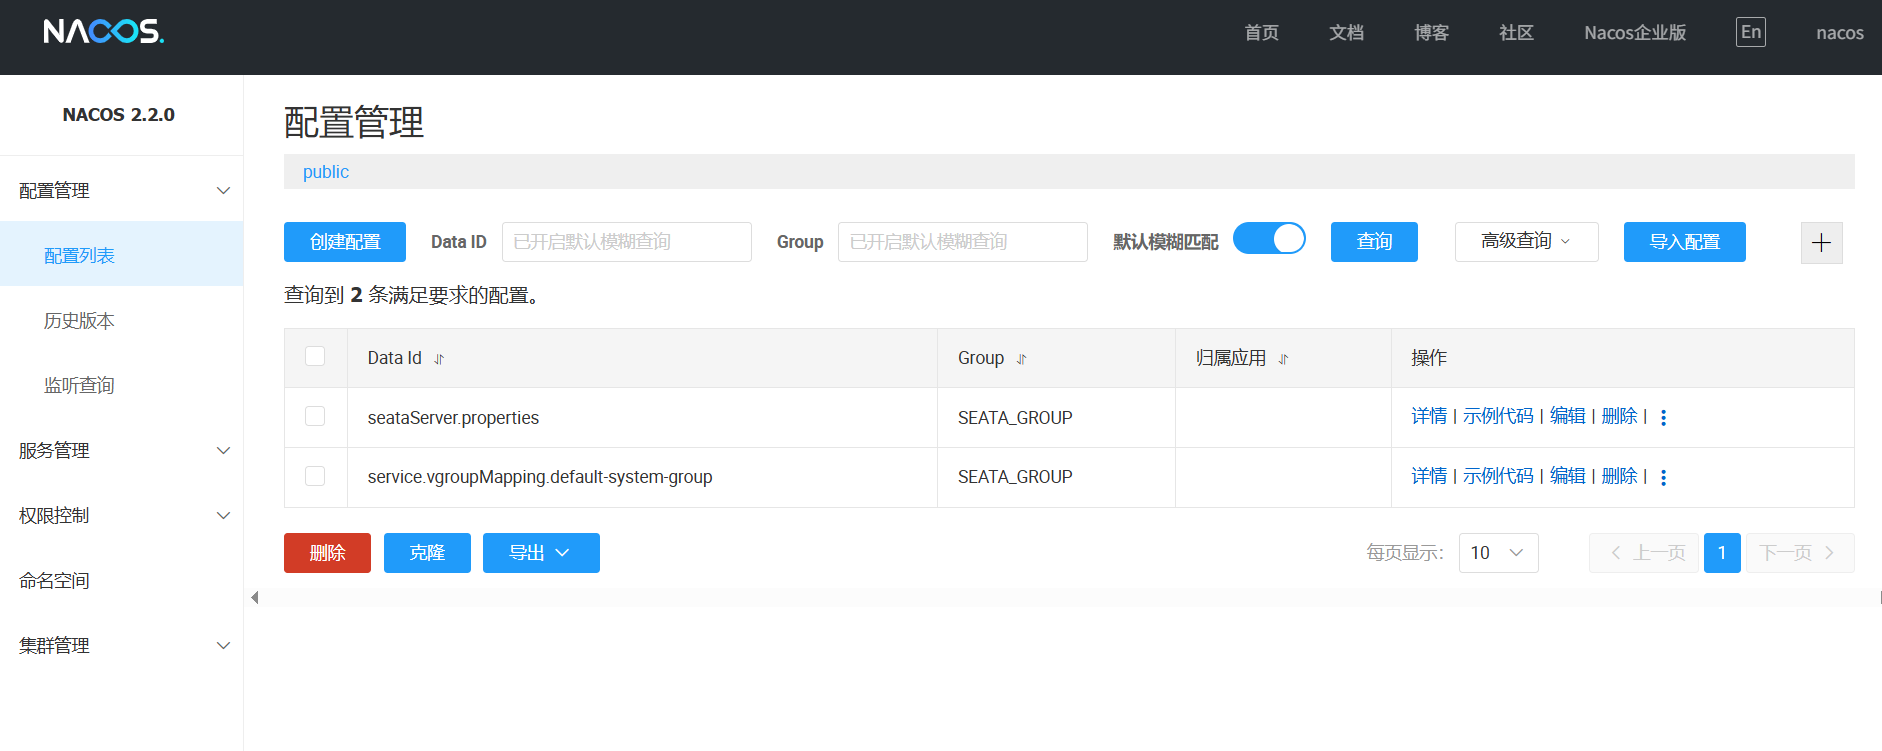Collapse the 配置管理 sidebar menu
Screen dimensions: 1882x751
(x=121, y=190)
